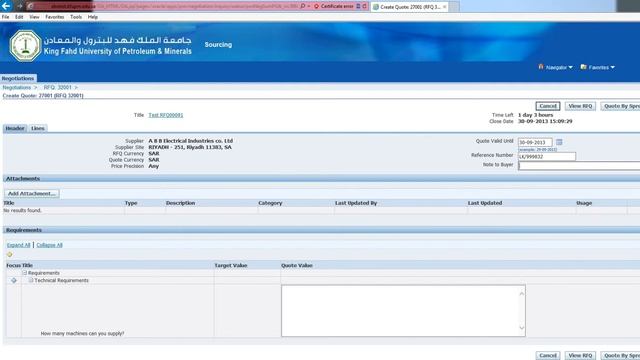The image size is (640, 360).
Task: Click the 'No results found.' text
Action: pos(22,210)
